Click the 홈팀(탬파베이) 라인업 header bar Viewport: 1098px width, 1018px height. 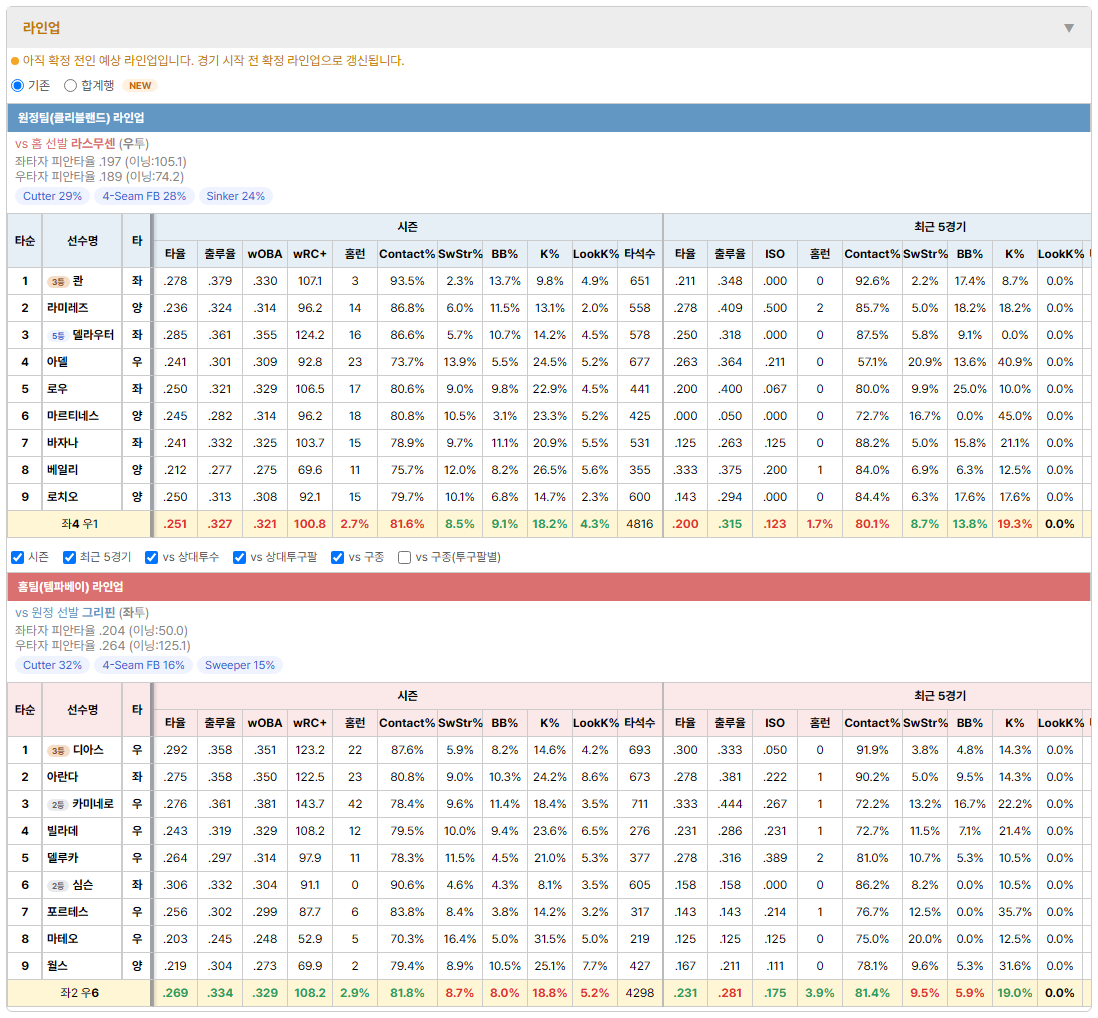tap(549, 587)
